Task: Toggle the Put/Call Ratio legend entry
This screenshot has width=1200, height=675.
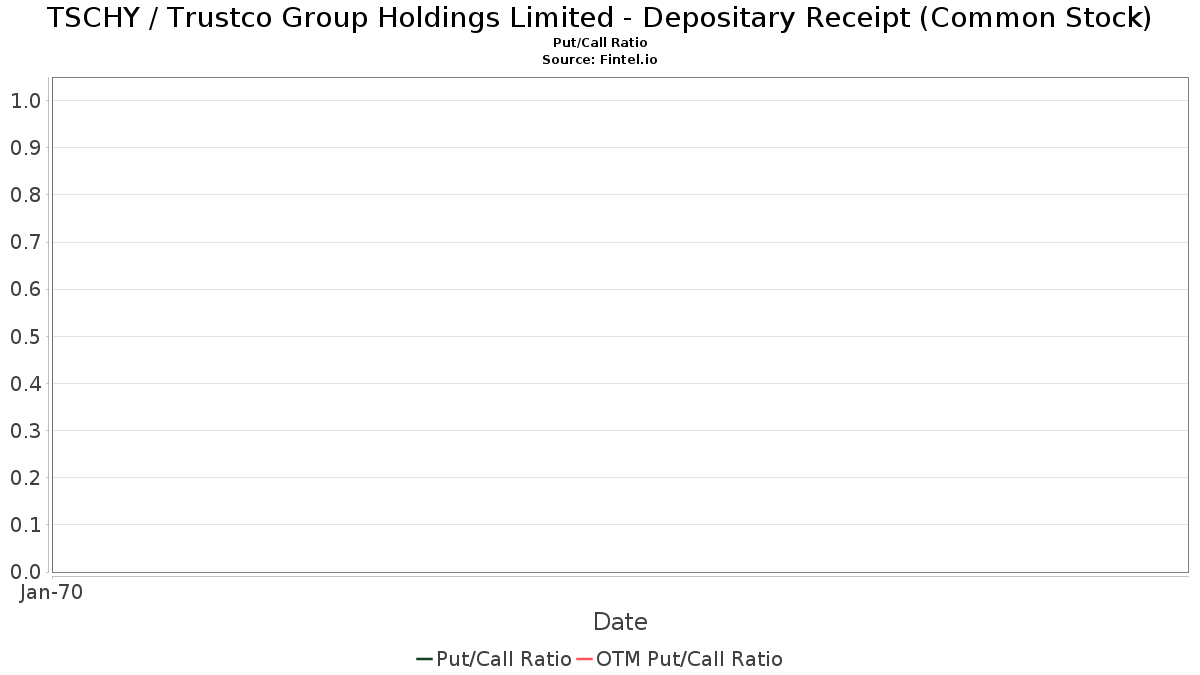Action: click(x=504, y=659)
